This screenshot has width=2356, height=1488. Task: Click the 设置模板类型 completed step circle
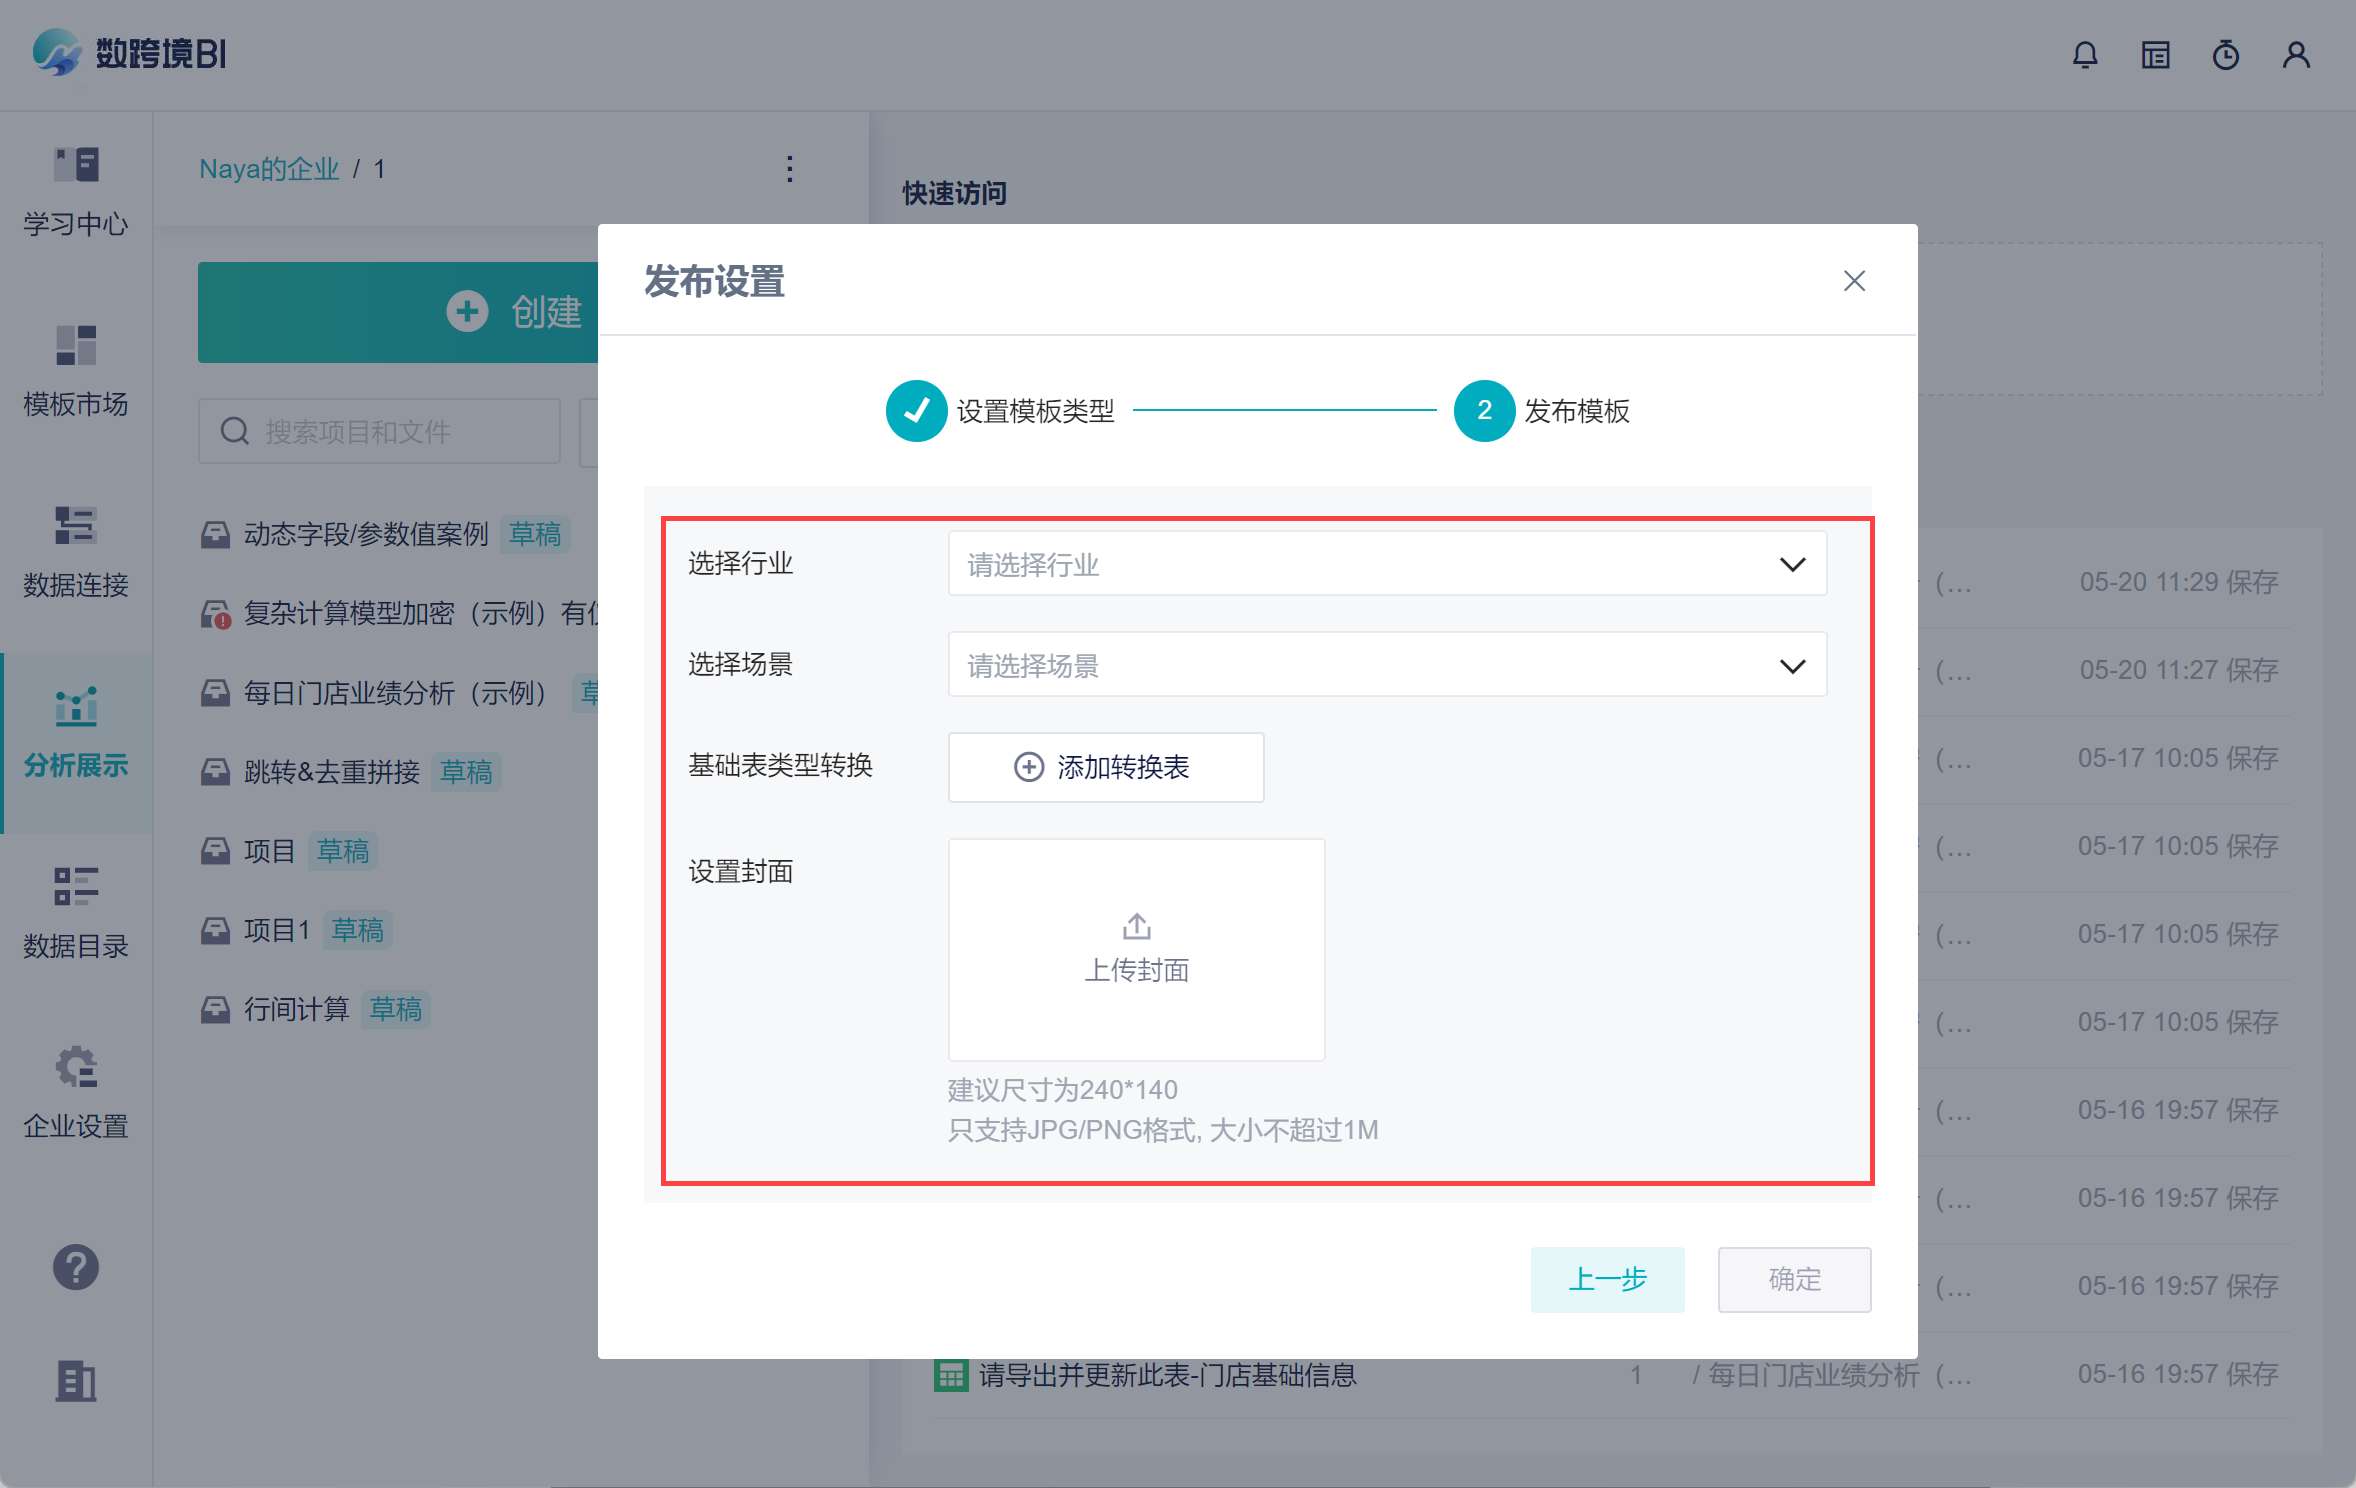tap(916, 411)
